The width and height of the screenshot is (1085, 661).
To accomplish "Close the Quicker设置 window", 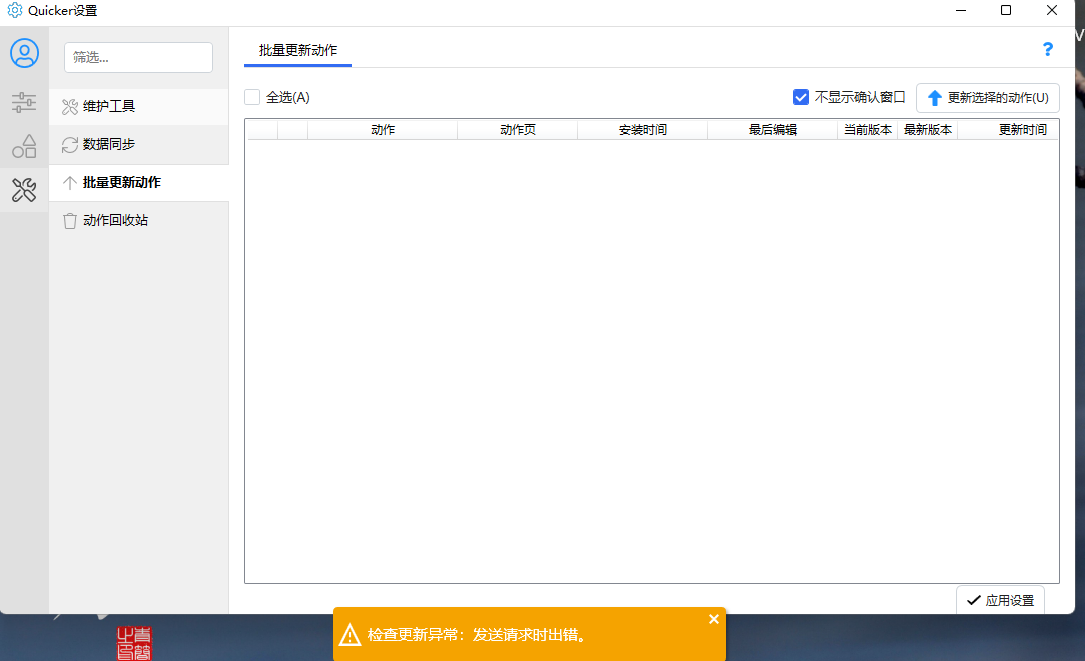I will [1052, 10].
